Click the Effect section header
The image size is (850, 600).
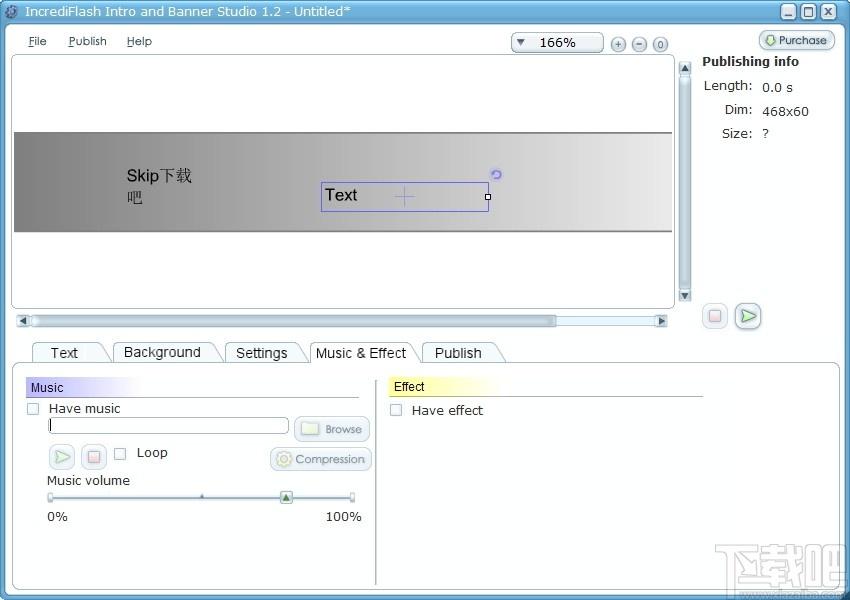click(x=409, y=386)
